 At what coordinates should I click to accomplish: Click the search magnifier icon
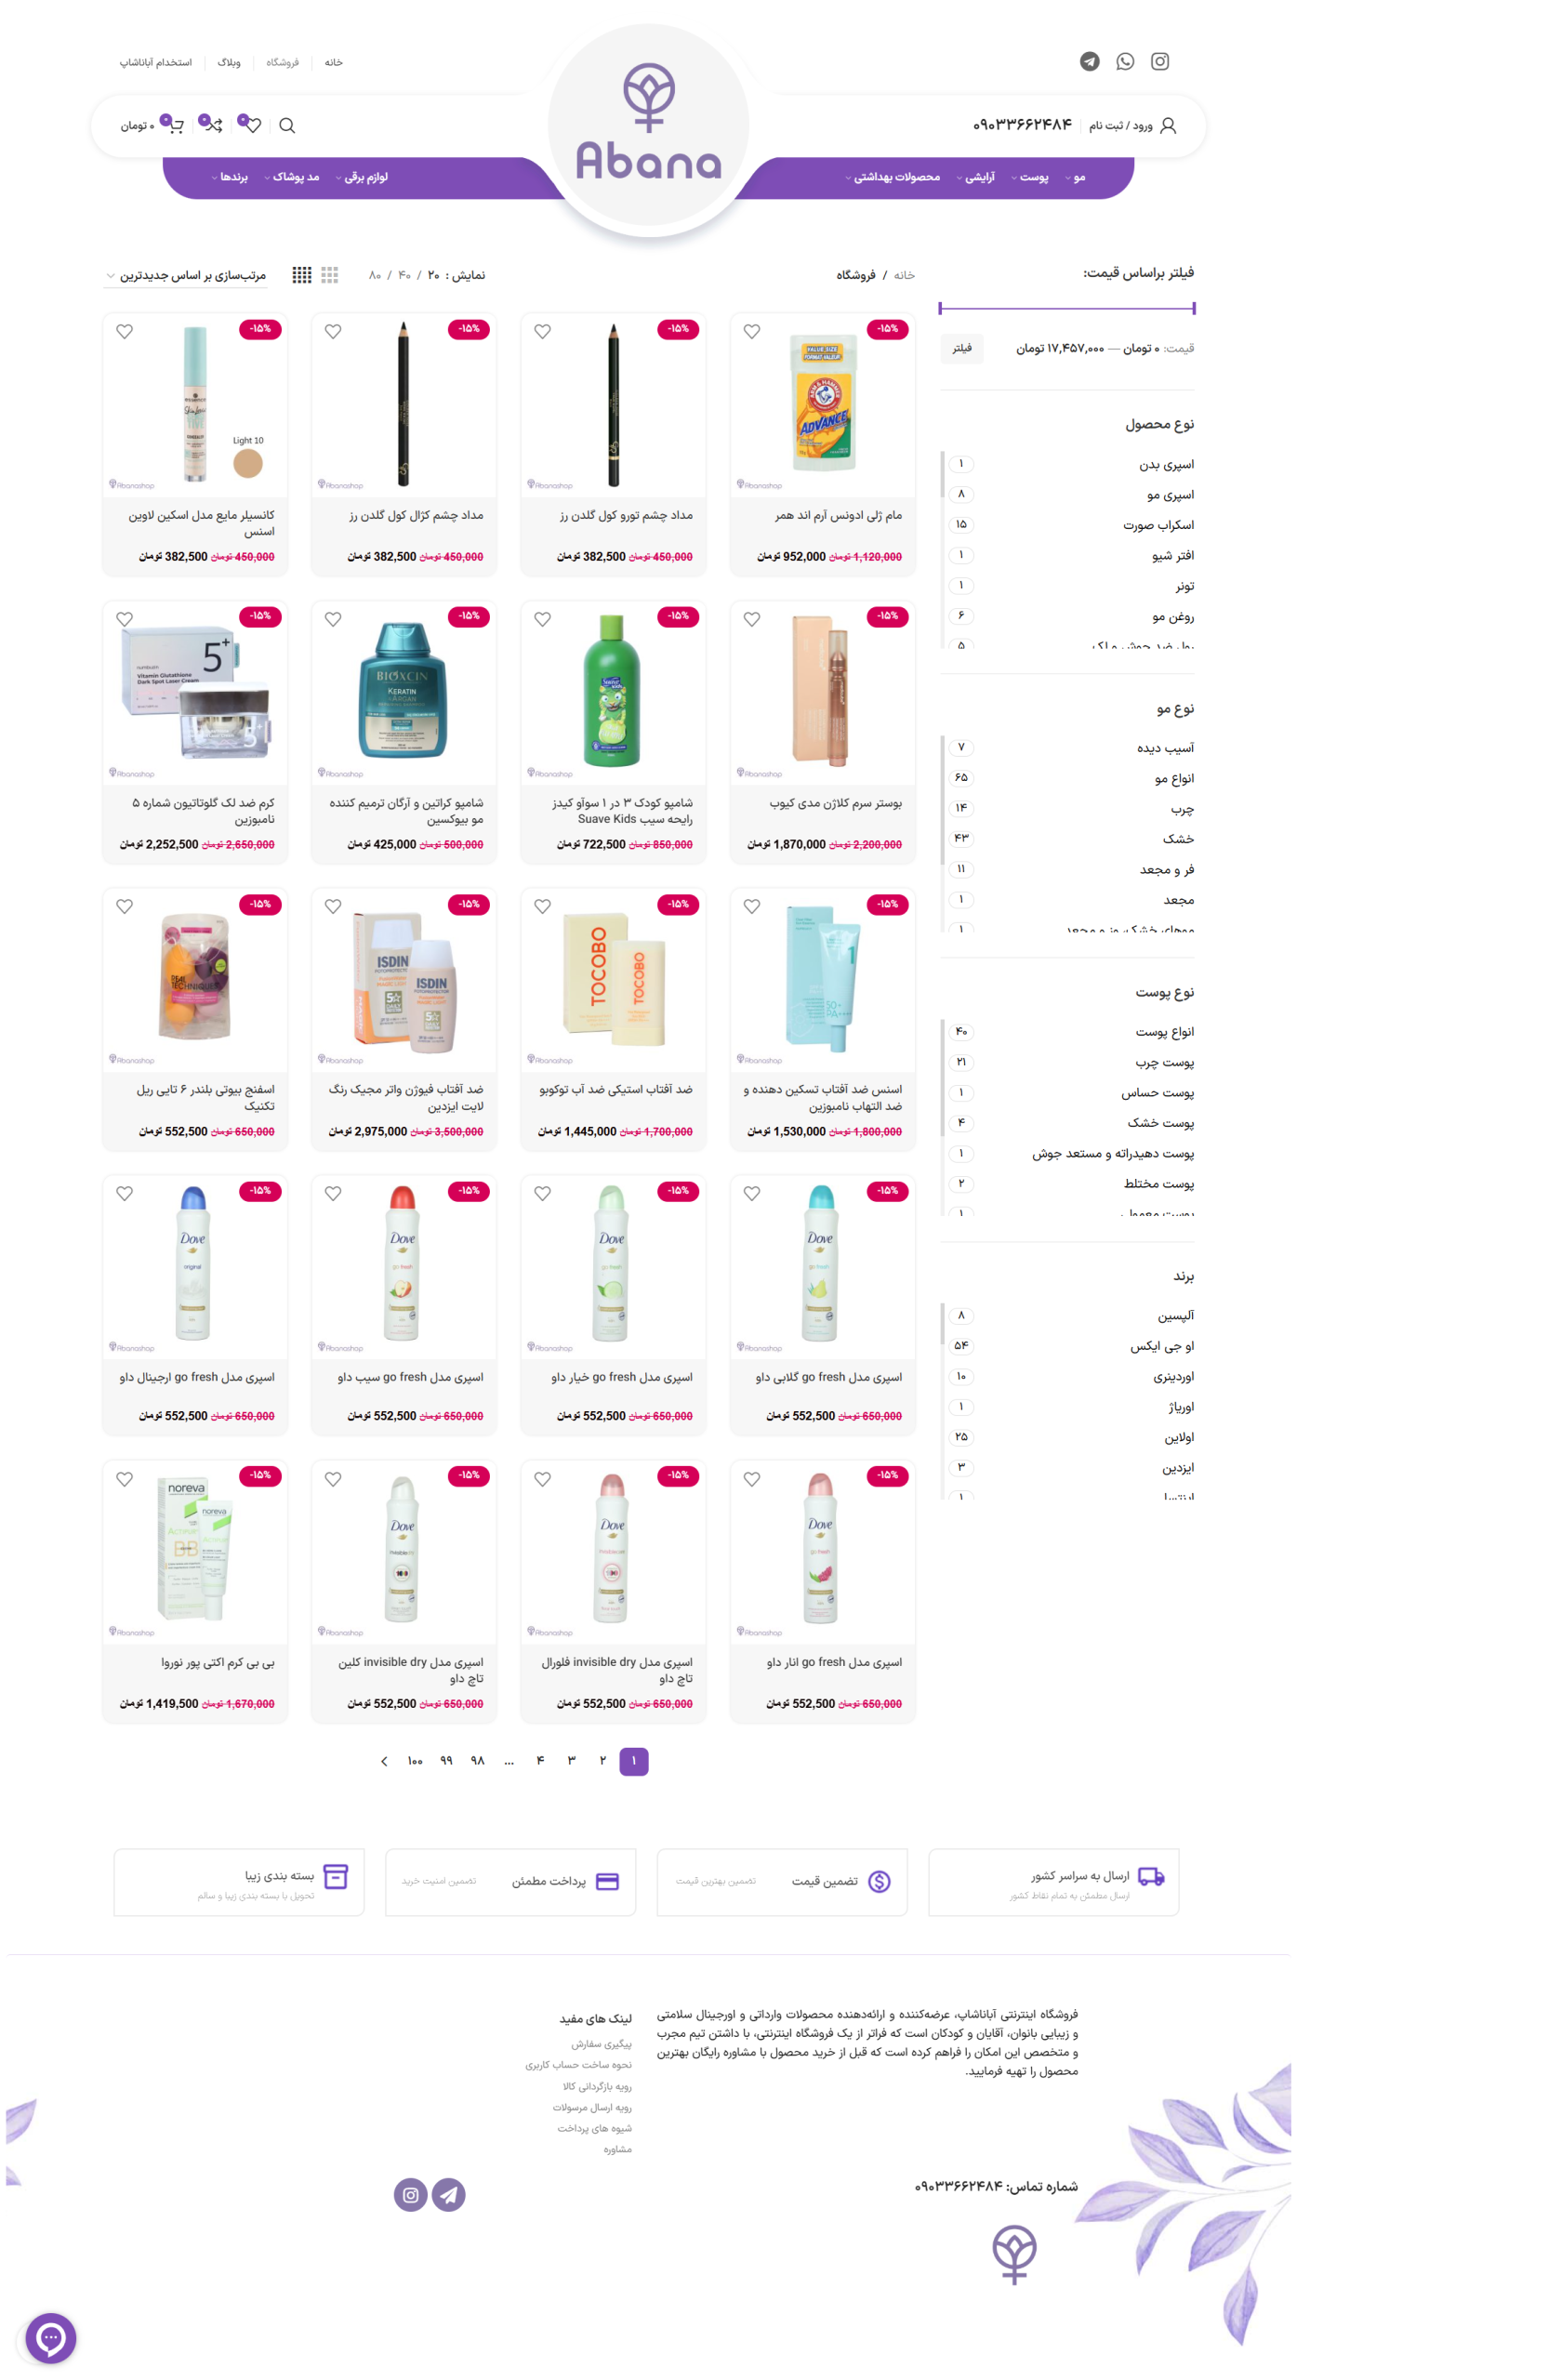click(x=287, y=125)
